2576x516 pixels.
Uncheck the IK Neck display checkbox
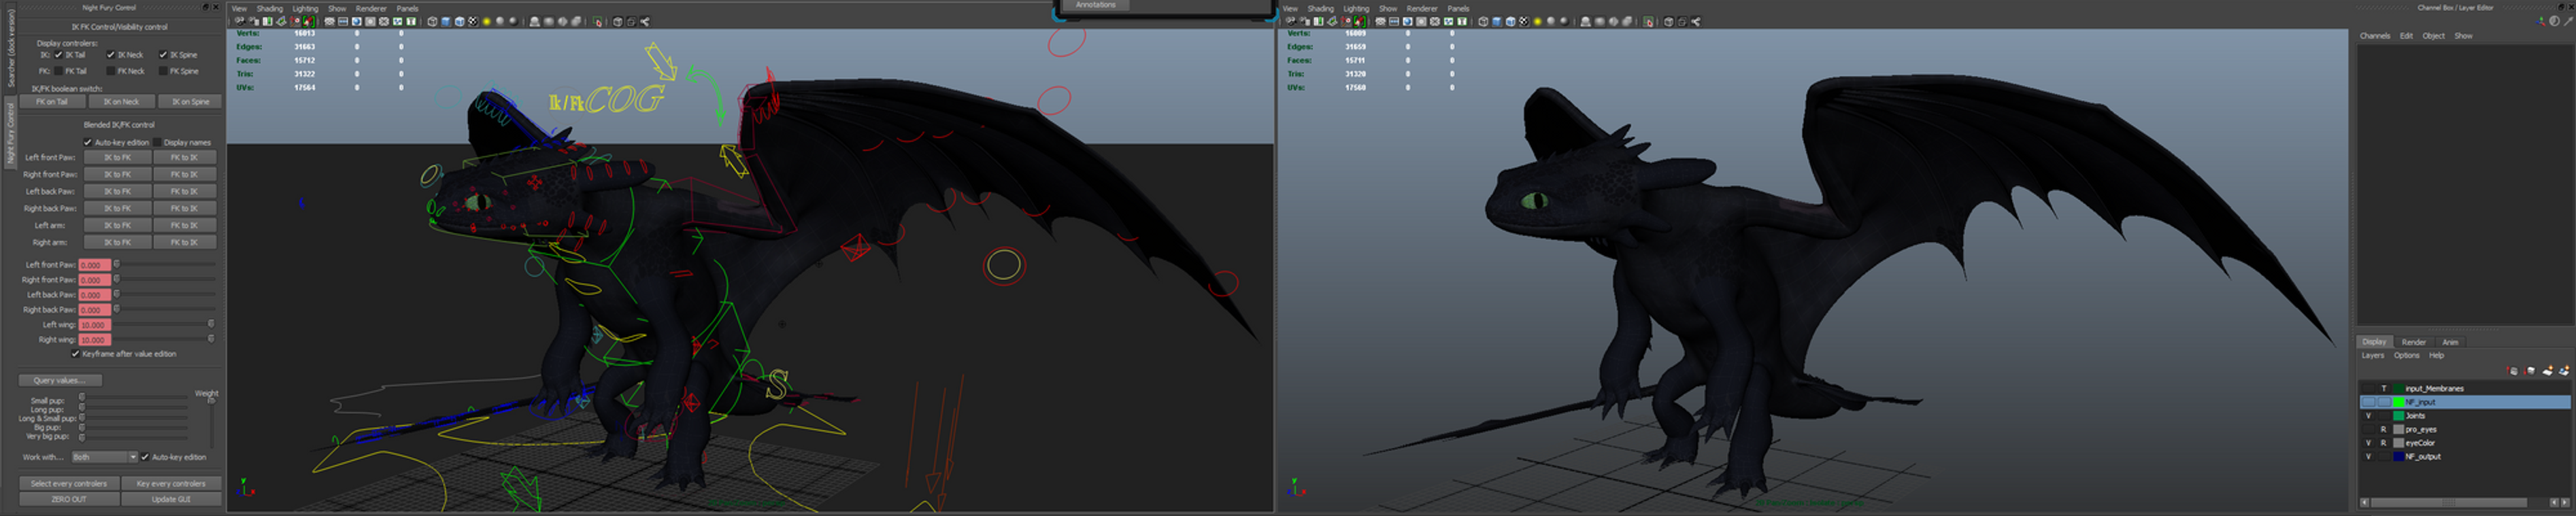click(x=111, y=55)
